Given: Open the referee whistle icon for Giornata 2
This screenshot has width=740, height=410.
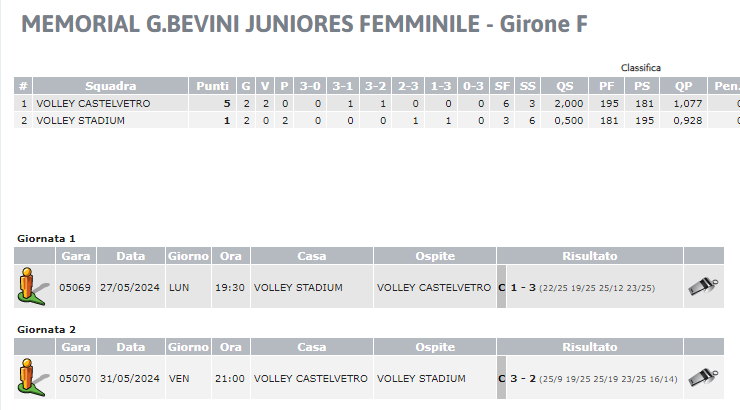Looking at the screenshot, I should pos(703,377).
